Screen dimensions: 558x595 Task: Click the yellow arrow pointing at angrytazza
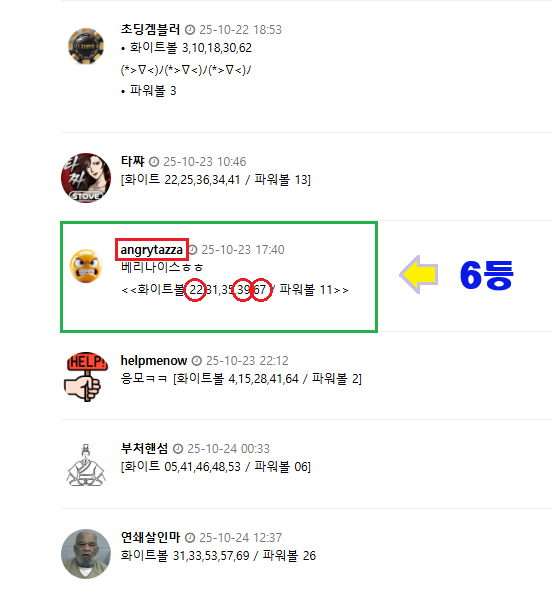point(419,274)
